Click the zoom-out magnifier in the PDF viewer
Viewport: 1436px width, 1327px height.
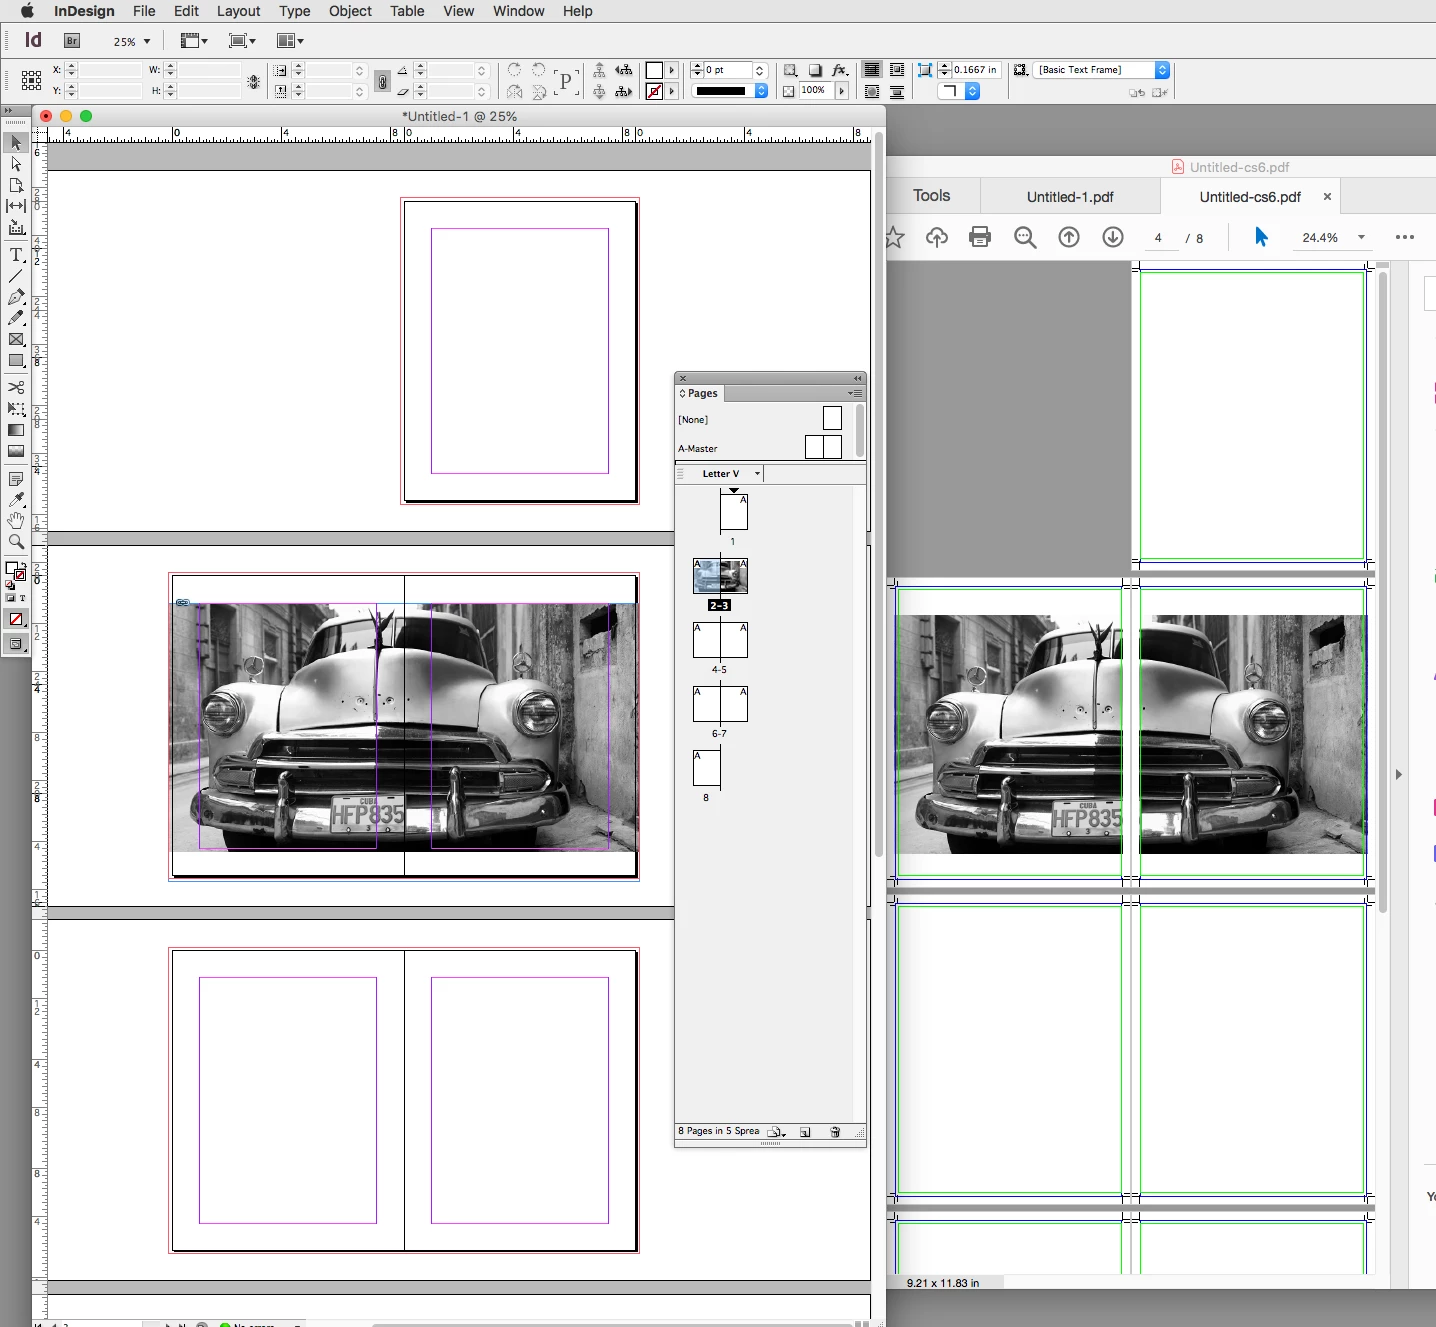pyautogui.click(x=1025, y=237)
